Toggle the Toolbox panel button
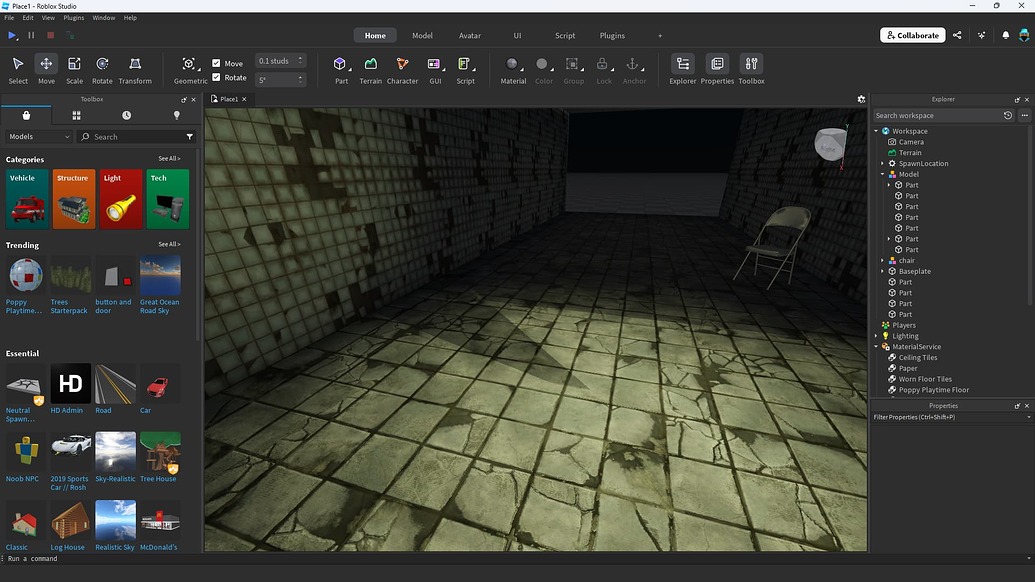Image resolution: width=1035 pixels, height=582 pixels. tap(751, 69)
